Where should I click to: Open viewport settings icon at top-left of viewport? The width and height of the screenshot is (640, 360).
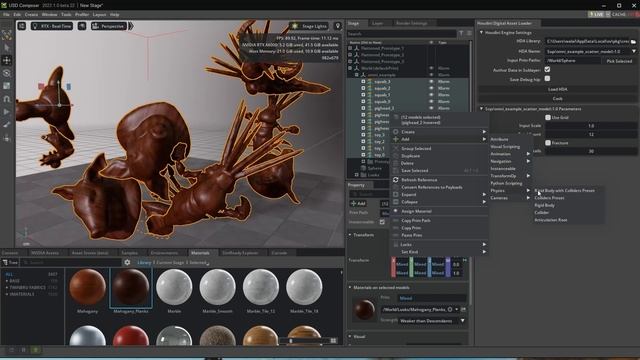point(22,26)
